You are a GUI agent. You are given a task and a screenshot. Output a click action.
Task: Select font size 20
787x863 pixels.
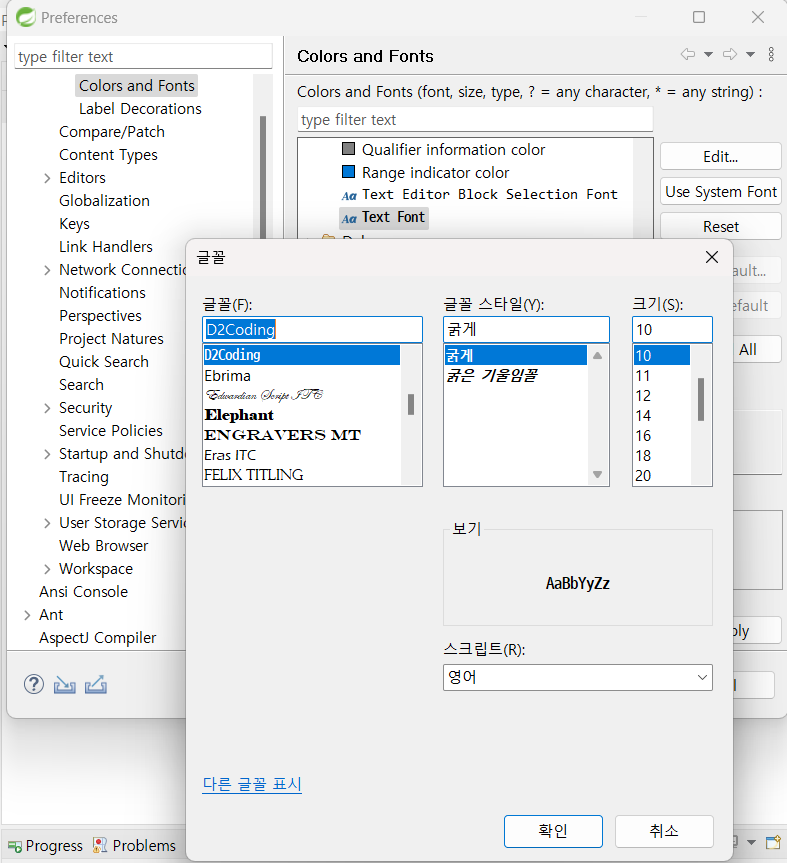(661, 476)
